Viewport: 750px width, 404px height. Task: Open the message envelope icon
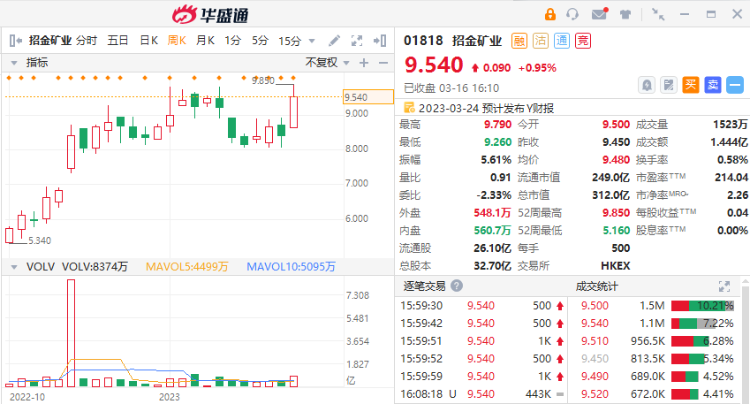point(600,14)
